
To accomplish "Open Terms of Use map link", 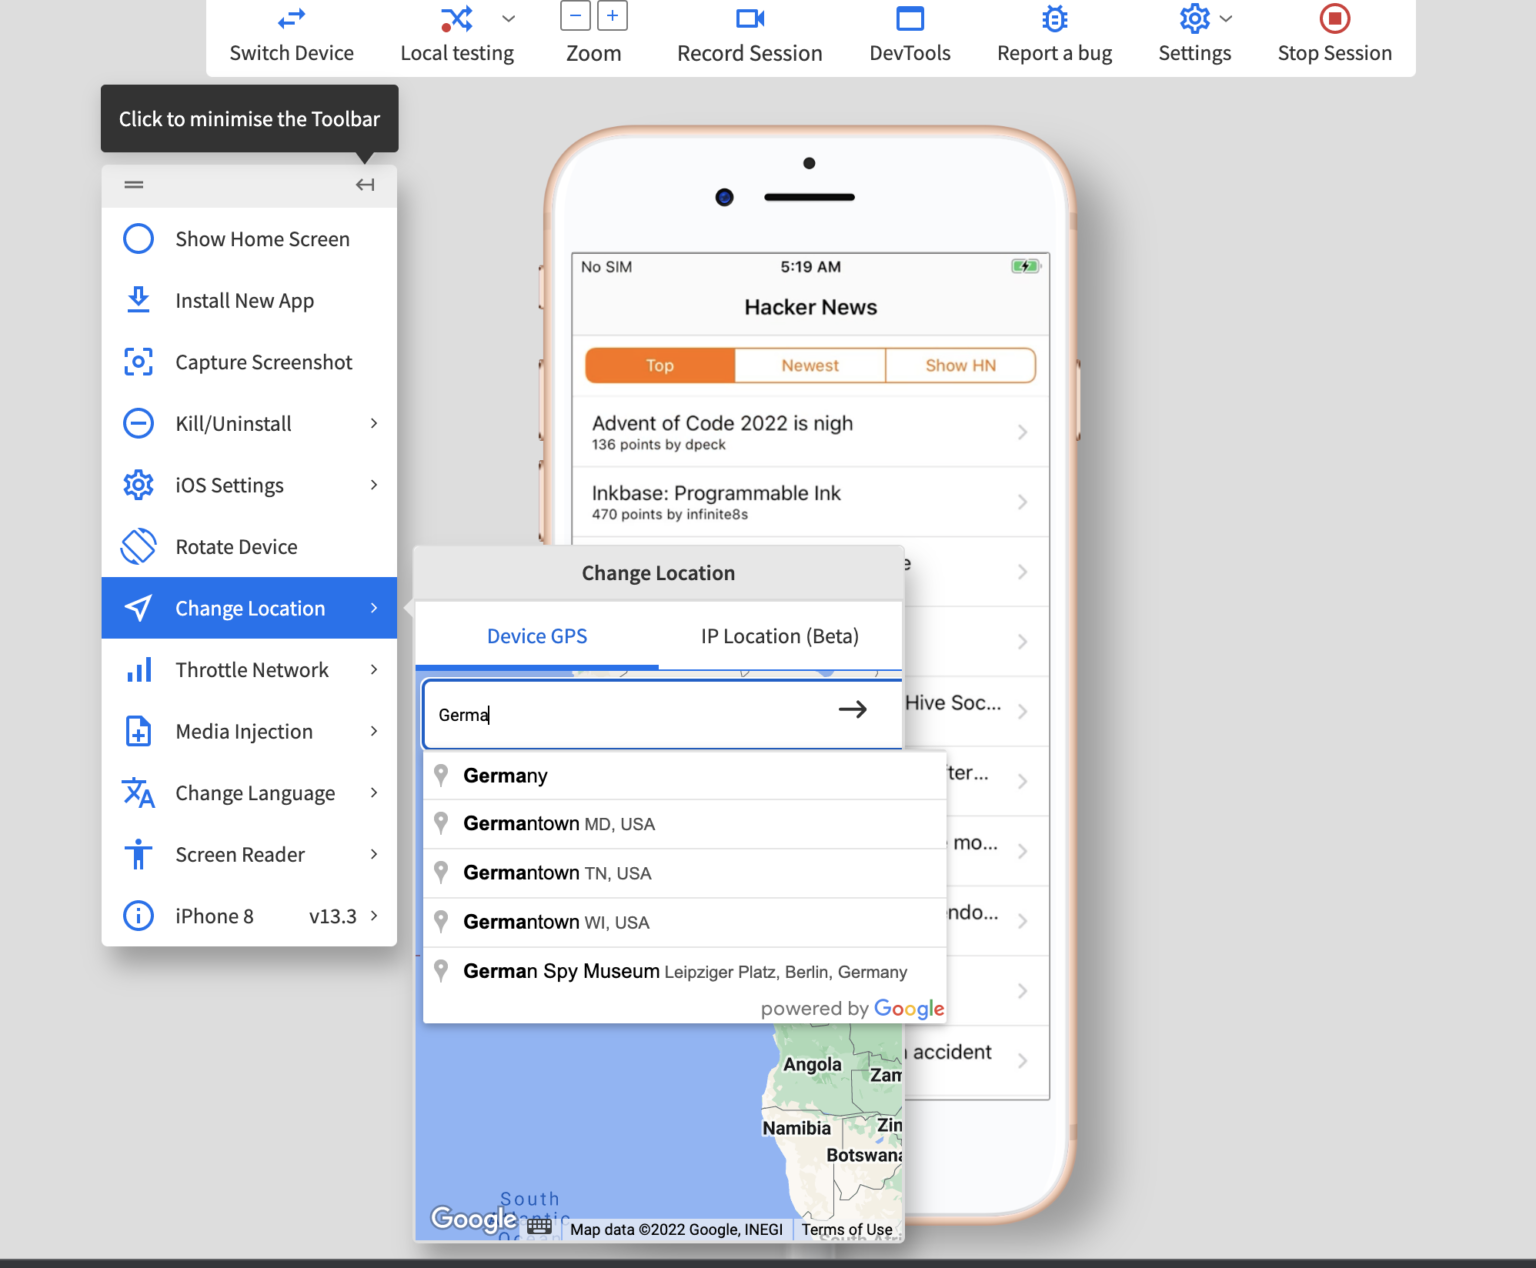I will coord(846,1229).
